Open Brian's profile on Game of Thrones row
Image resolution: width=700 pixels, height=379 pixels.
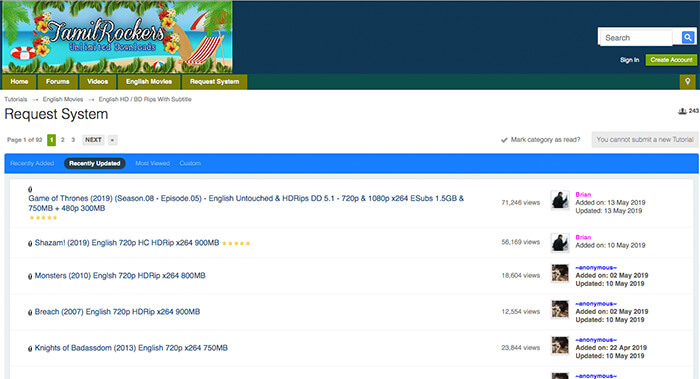(583, 195)
